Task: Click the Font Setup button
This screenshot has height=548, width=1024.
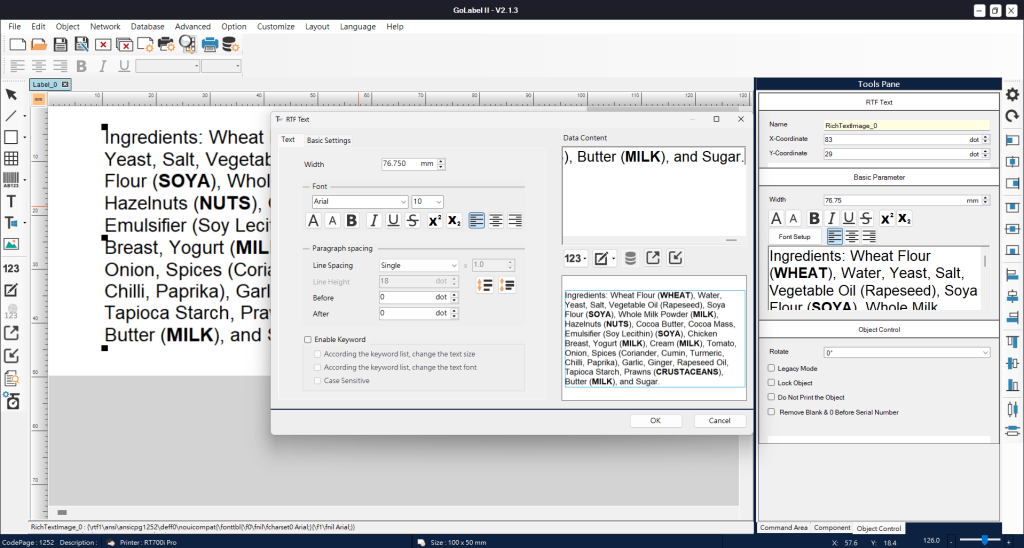Action: [795, 236]
